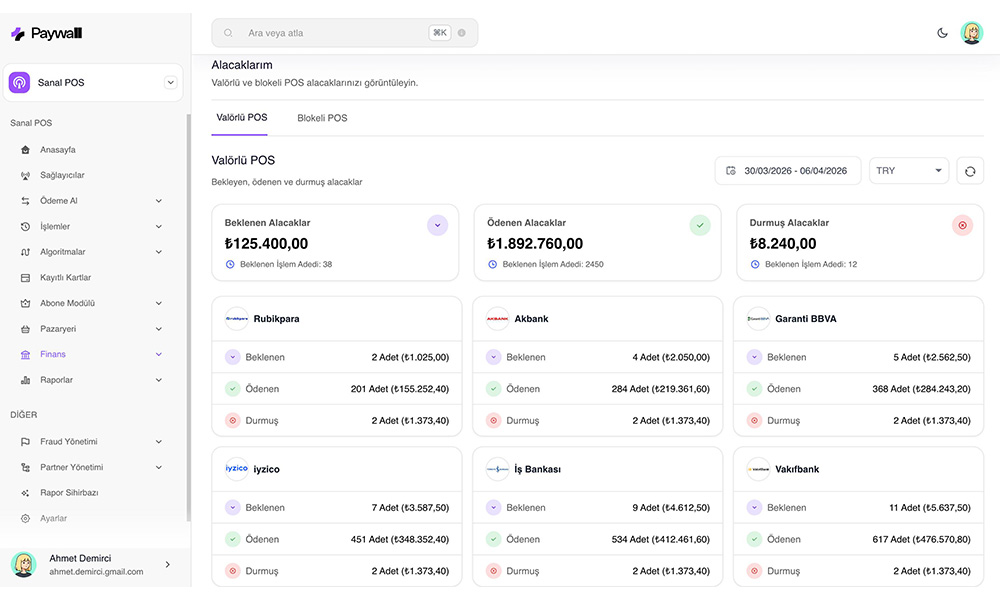Click the purple icon on Beklenen Alacaklar card
1000x600 pixels.
click(x=437, y=226)
